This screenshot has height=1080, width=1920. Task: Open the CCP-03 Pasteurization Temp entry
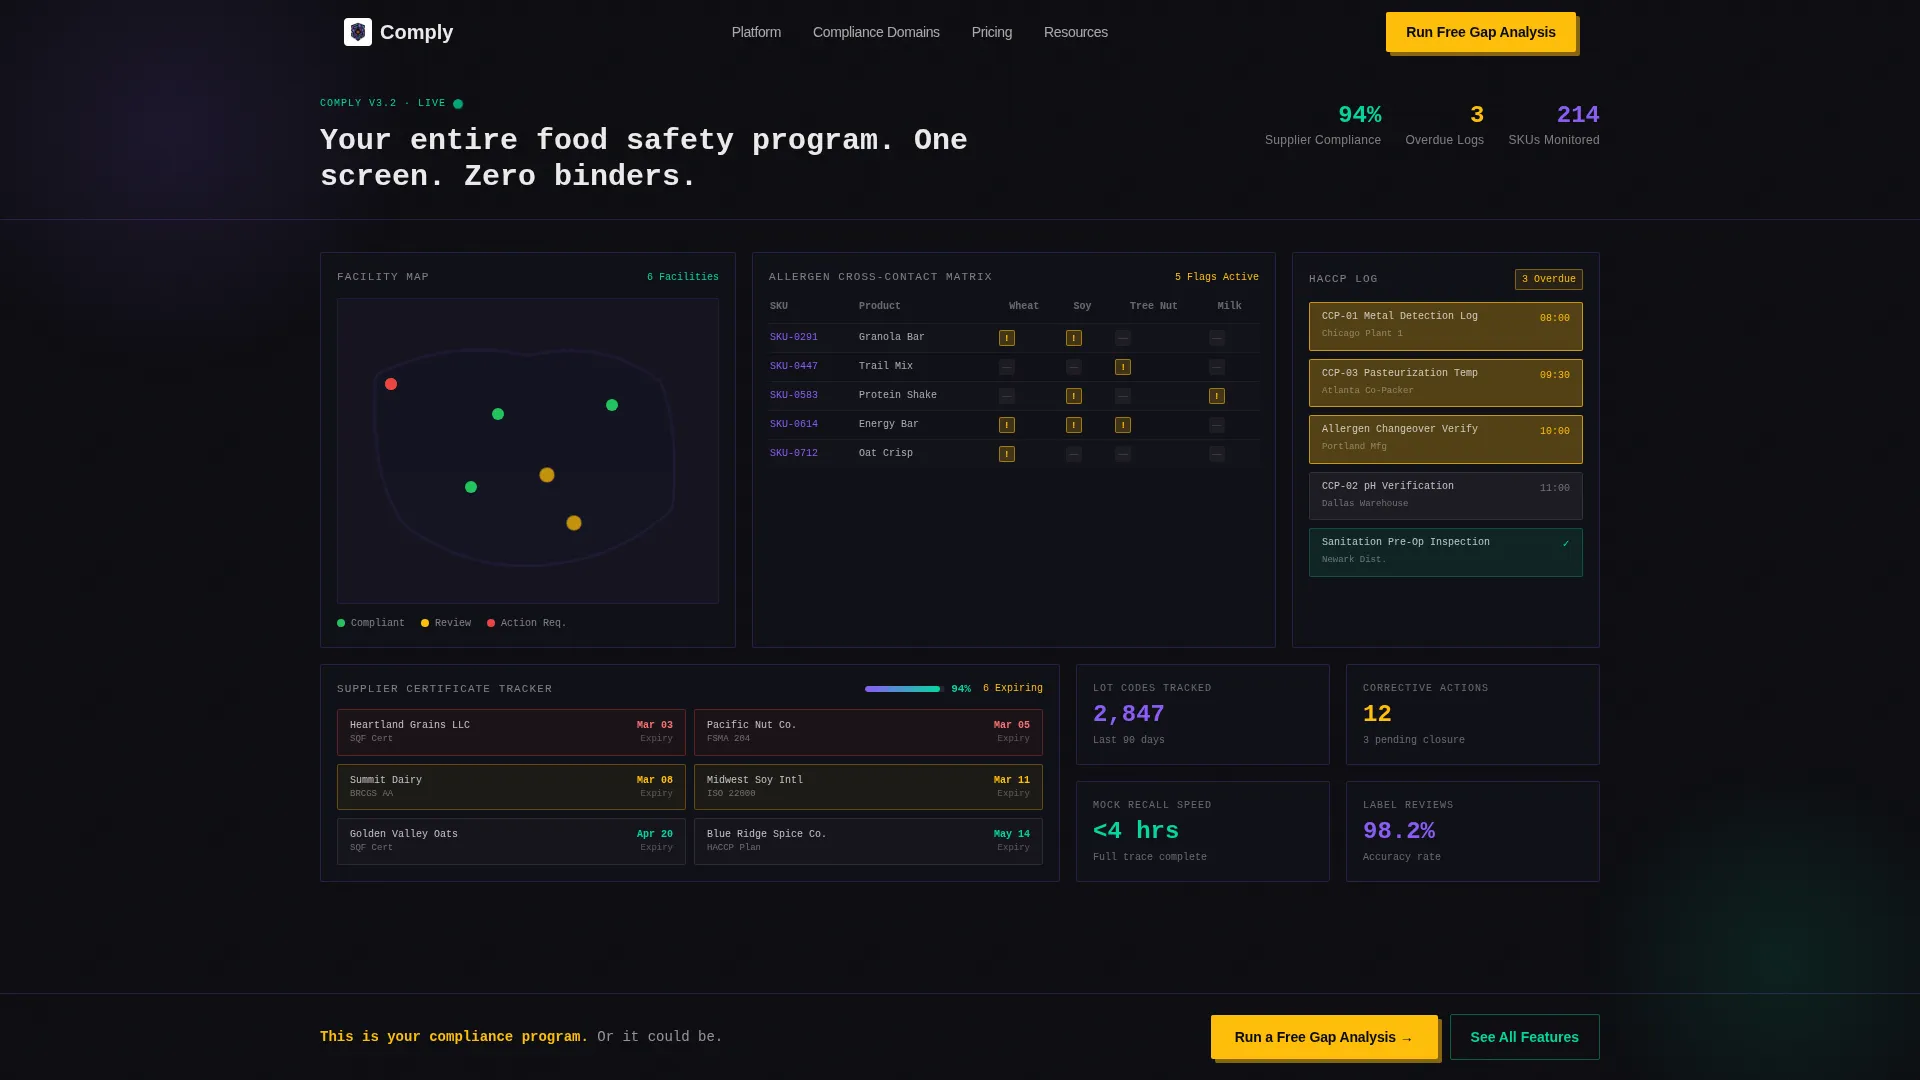pos(1446,383)
